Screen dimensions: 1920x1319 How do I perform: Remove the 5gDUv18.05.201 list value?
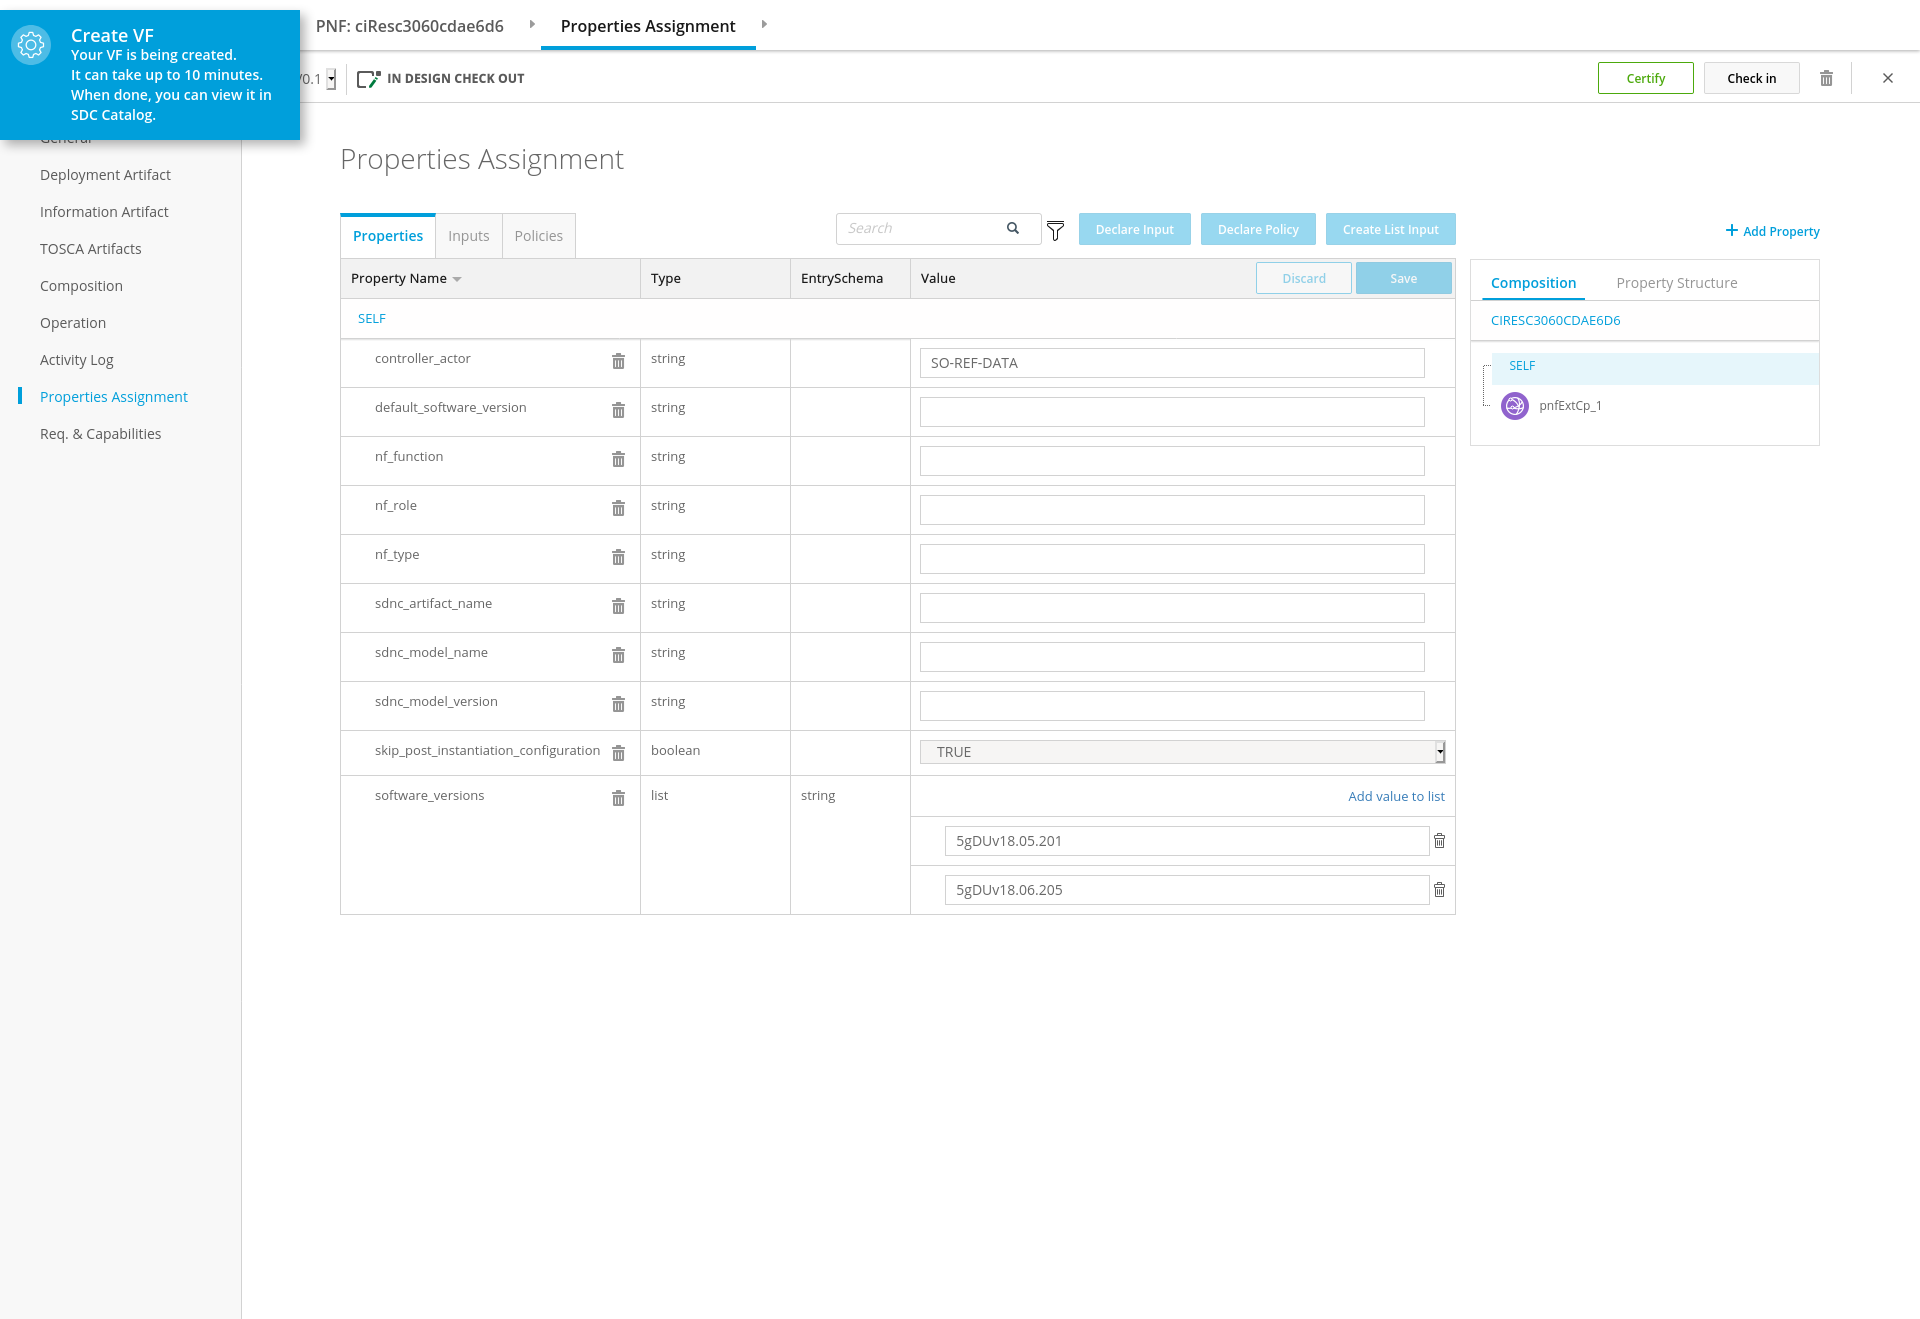[1439, 841]
